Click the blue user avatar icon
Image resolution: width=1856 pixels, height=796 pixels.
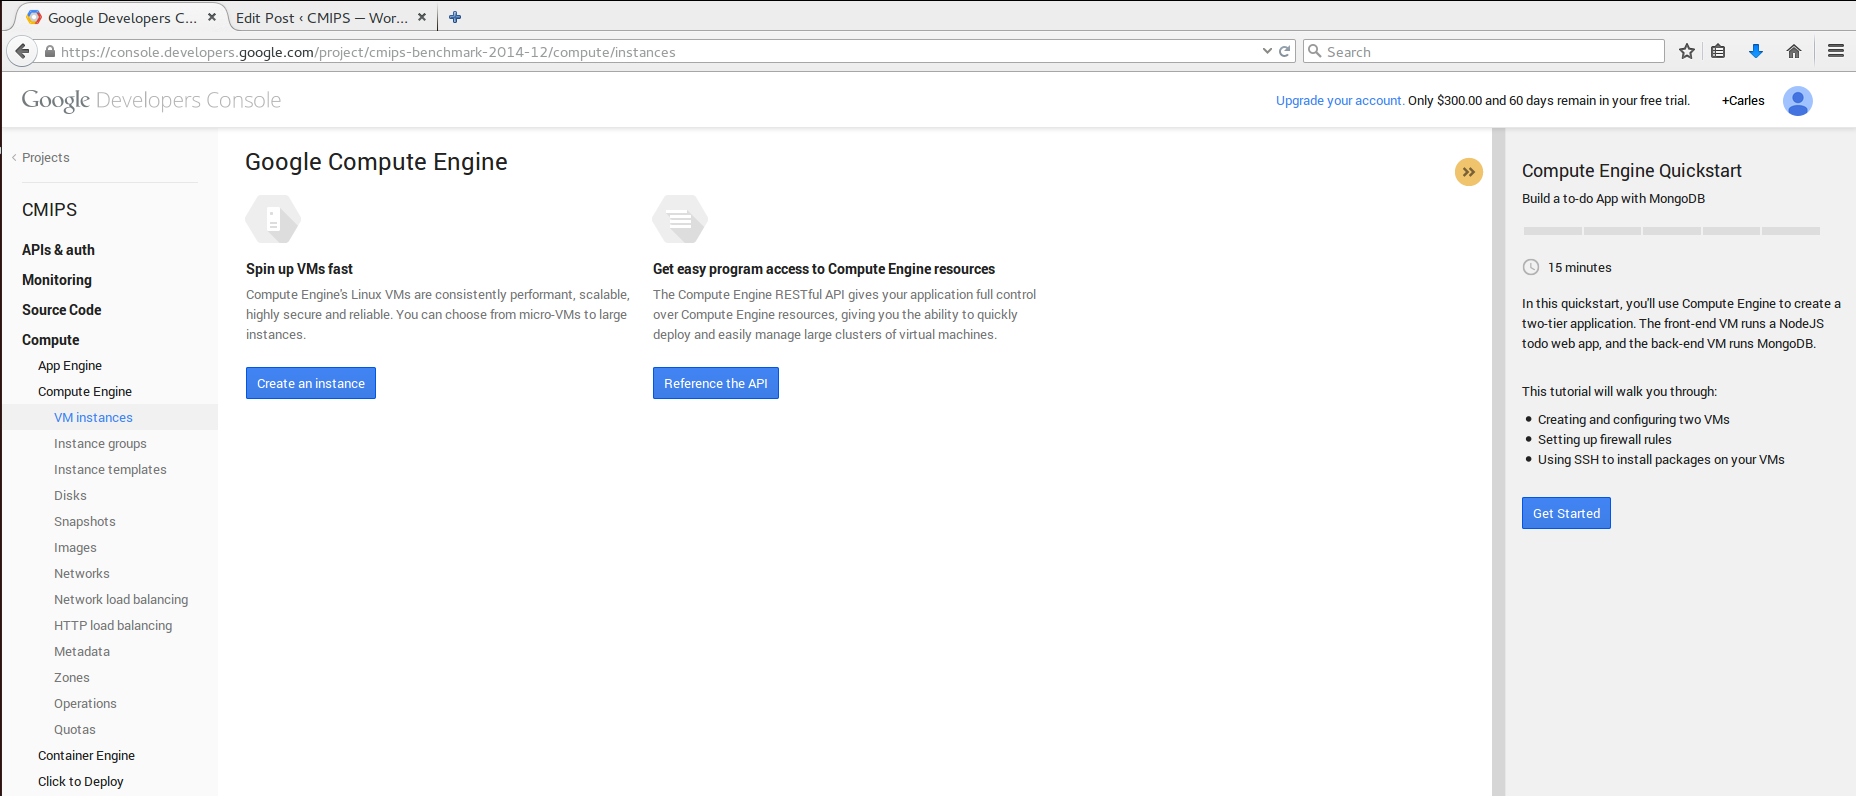[1797, 101]
